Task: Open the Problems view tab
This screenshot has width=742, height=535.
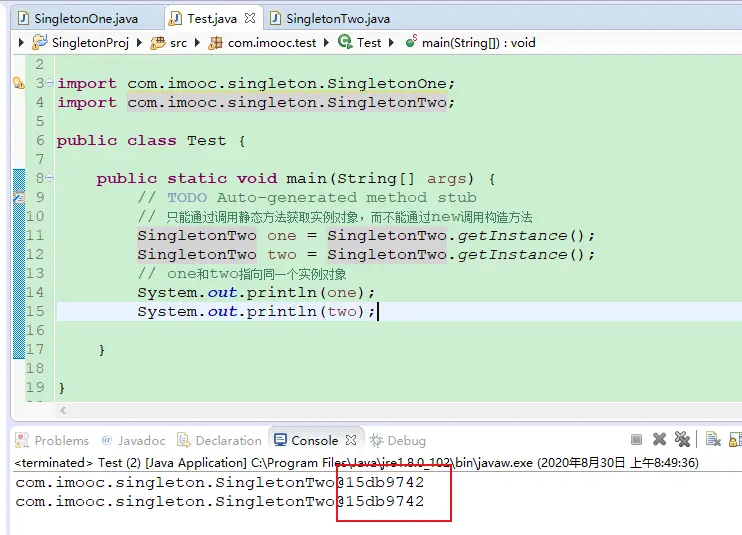Action: coord(52,440)
